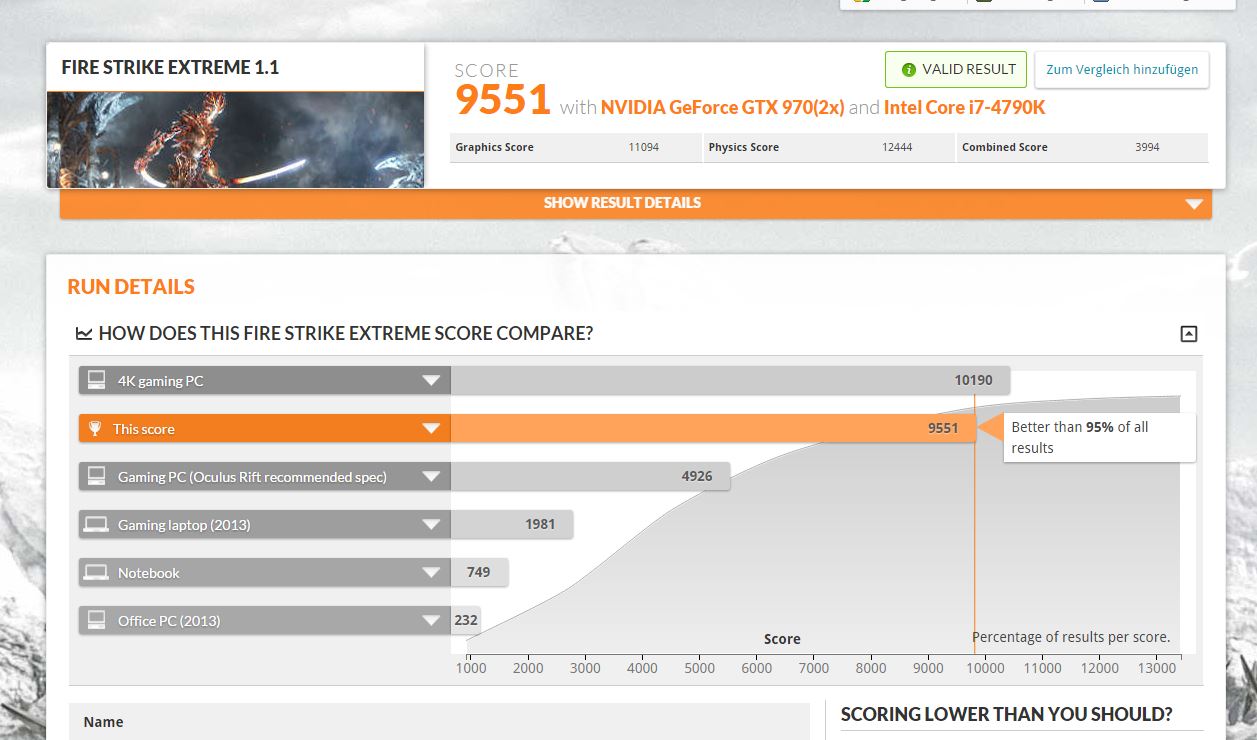Open the Intel Core i7-4790K link
The image size is (1257, 740).
[x=964, y=107]
